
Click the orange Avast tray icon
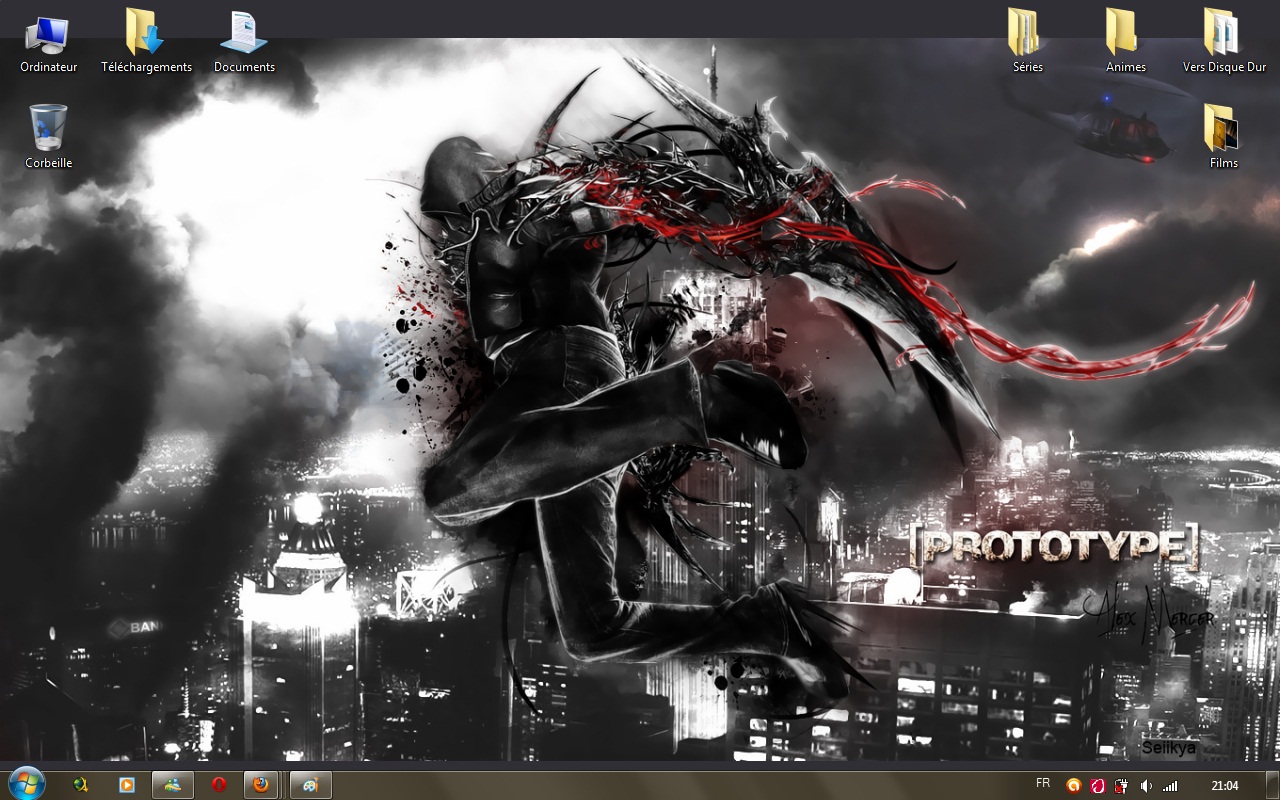pyautogui.click(x=1074, y=786)
